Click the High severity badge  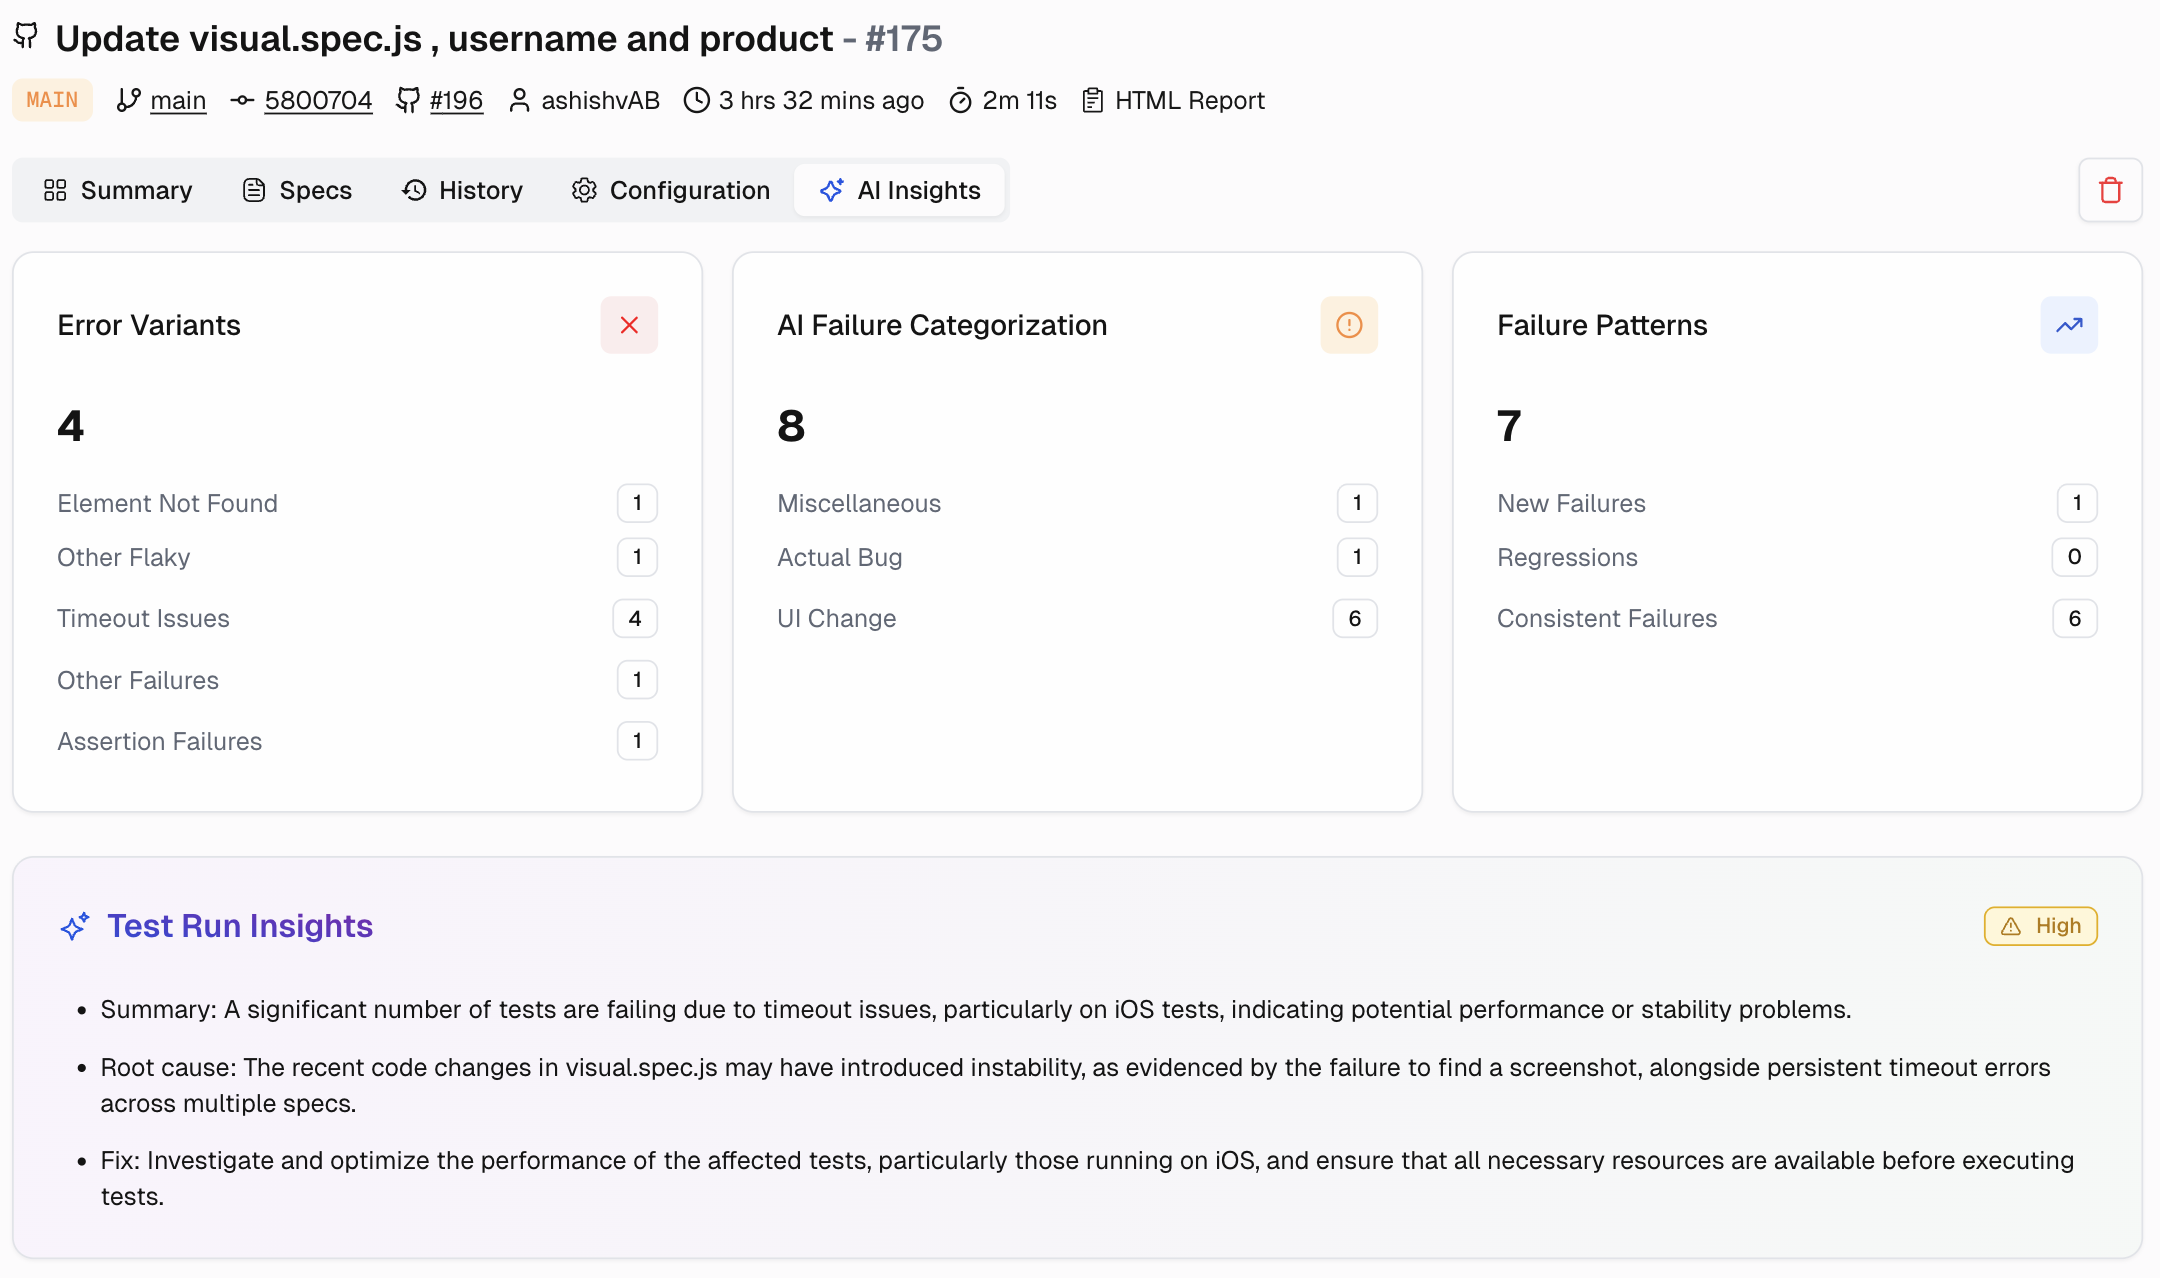click(2040, 926)
